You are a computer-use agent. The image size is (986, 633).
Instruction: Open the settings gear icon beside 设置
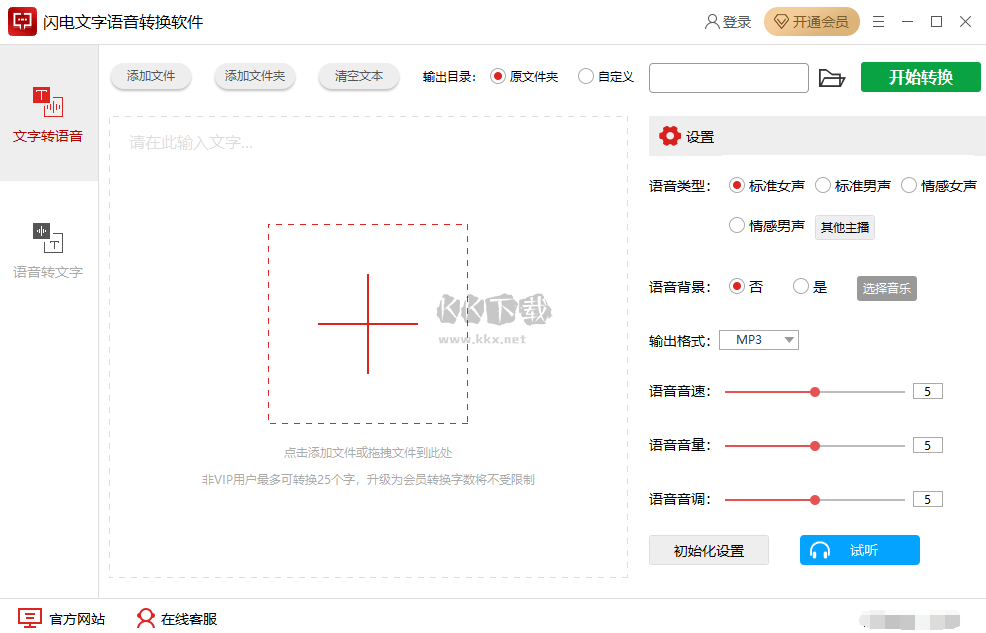670,136
